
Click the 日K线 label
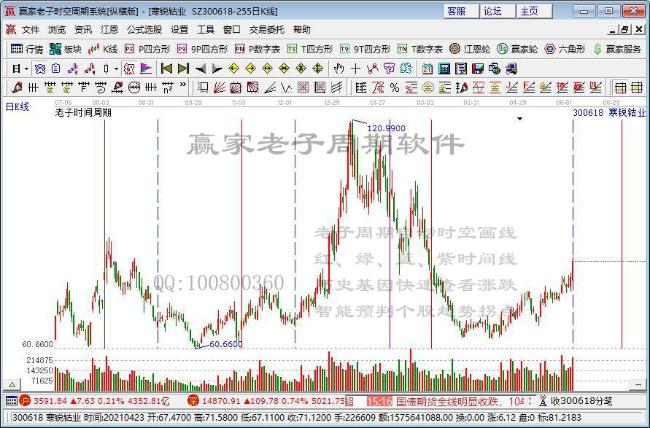click(17, 107)
